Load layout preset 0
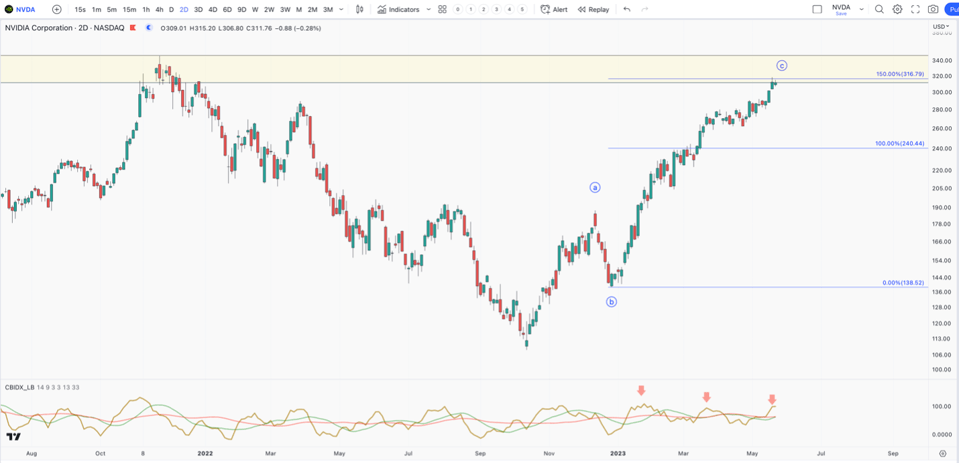The image size is (959, 465). click(x=457, y=10)
